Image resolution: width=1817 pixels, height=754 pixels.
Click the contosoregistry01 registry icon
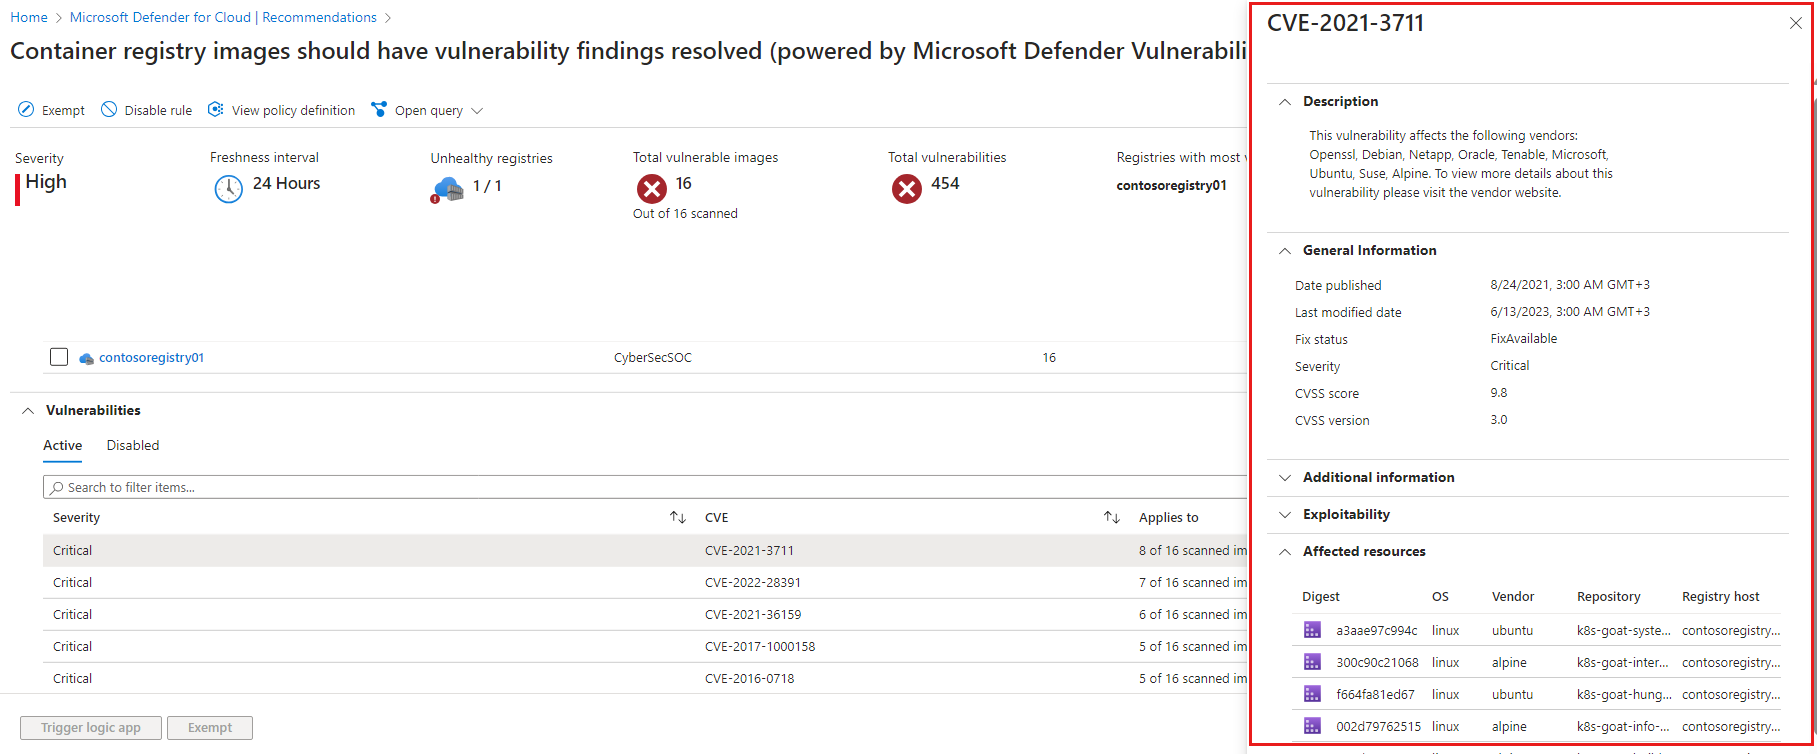point(87,358)
